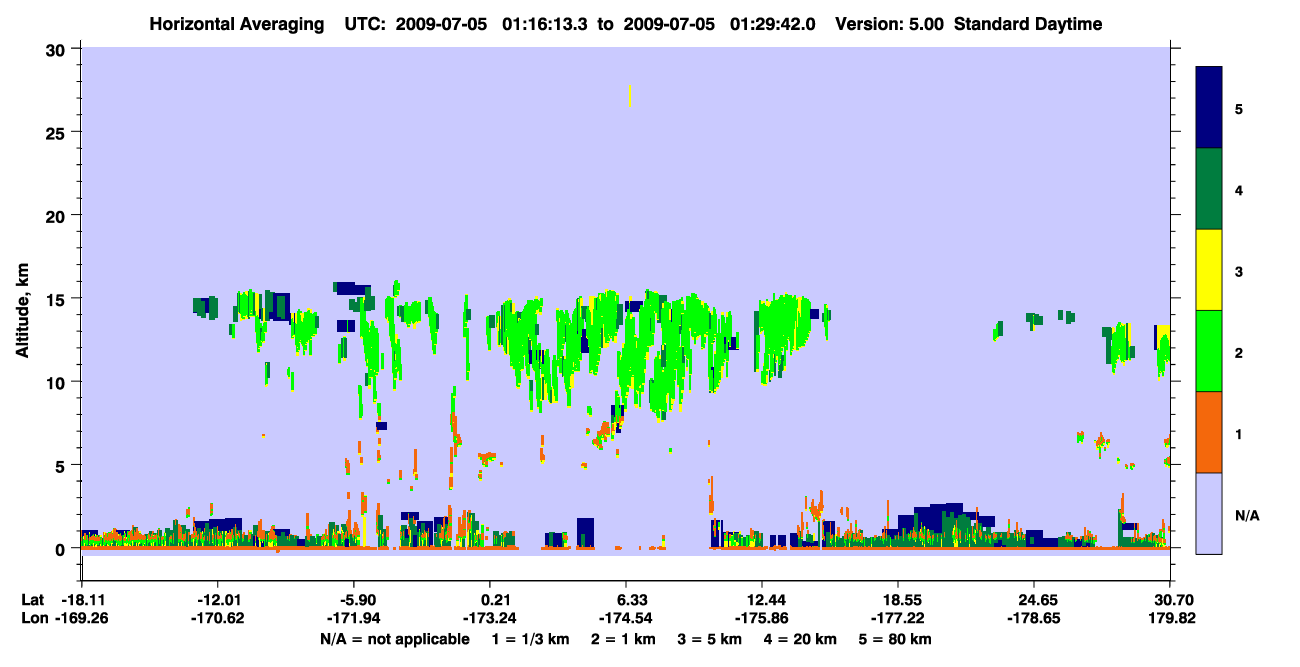Click the bright green legend swatch labeled 2

pyautogui.click(x=1209, y=351)
